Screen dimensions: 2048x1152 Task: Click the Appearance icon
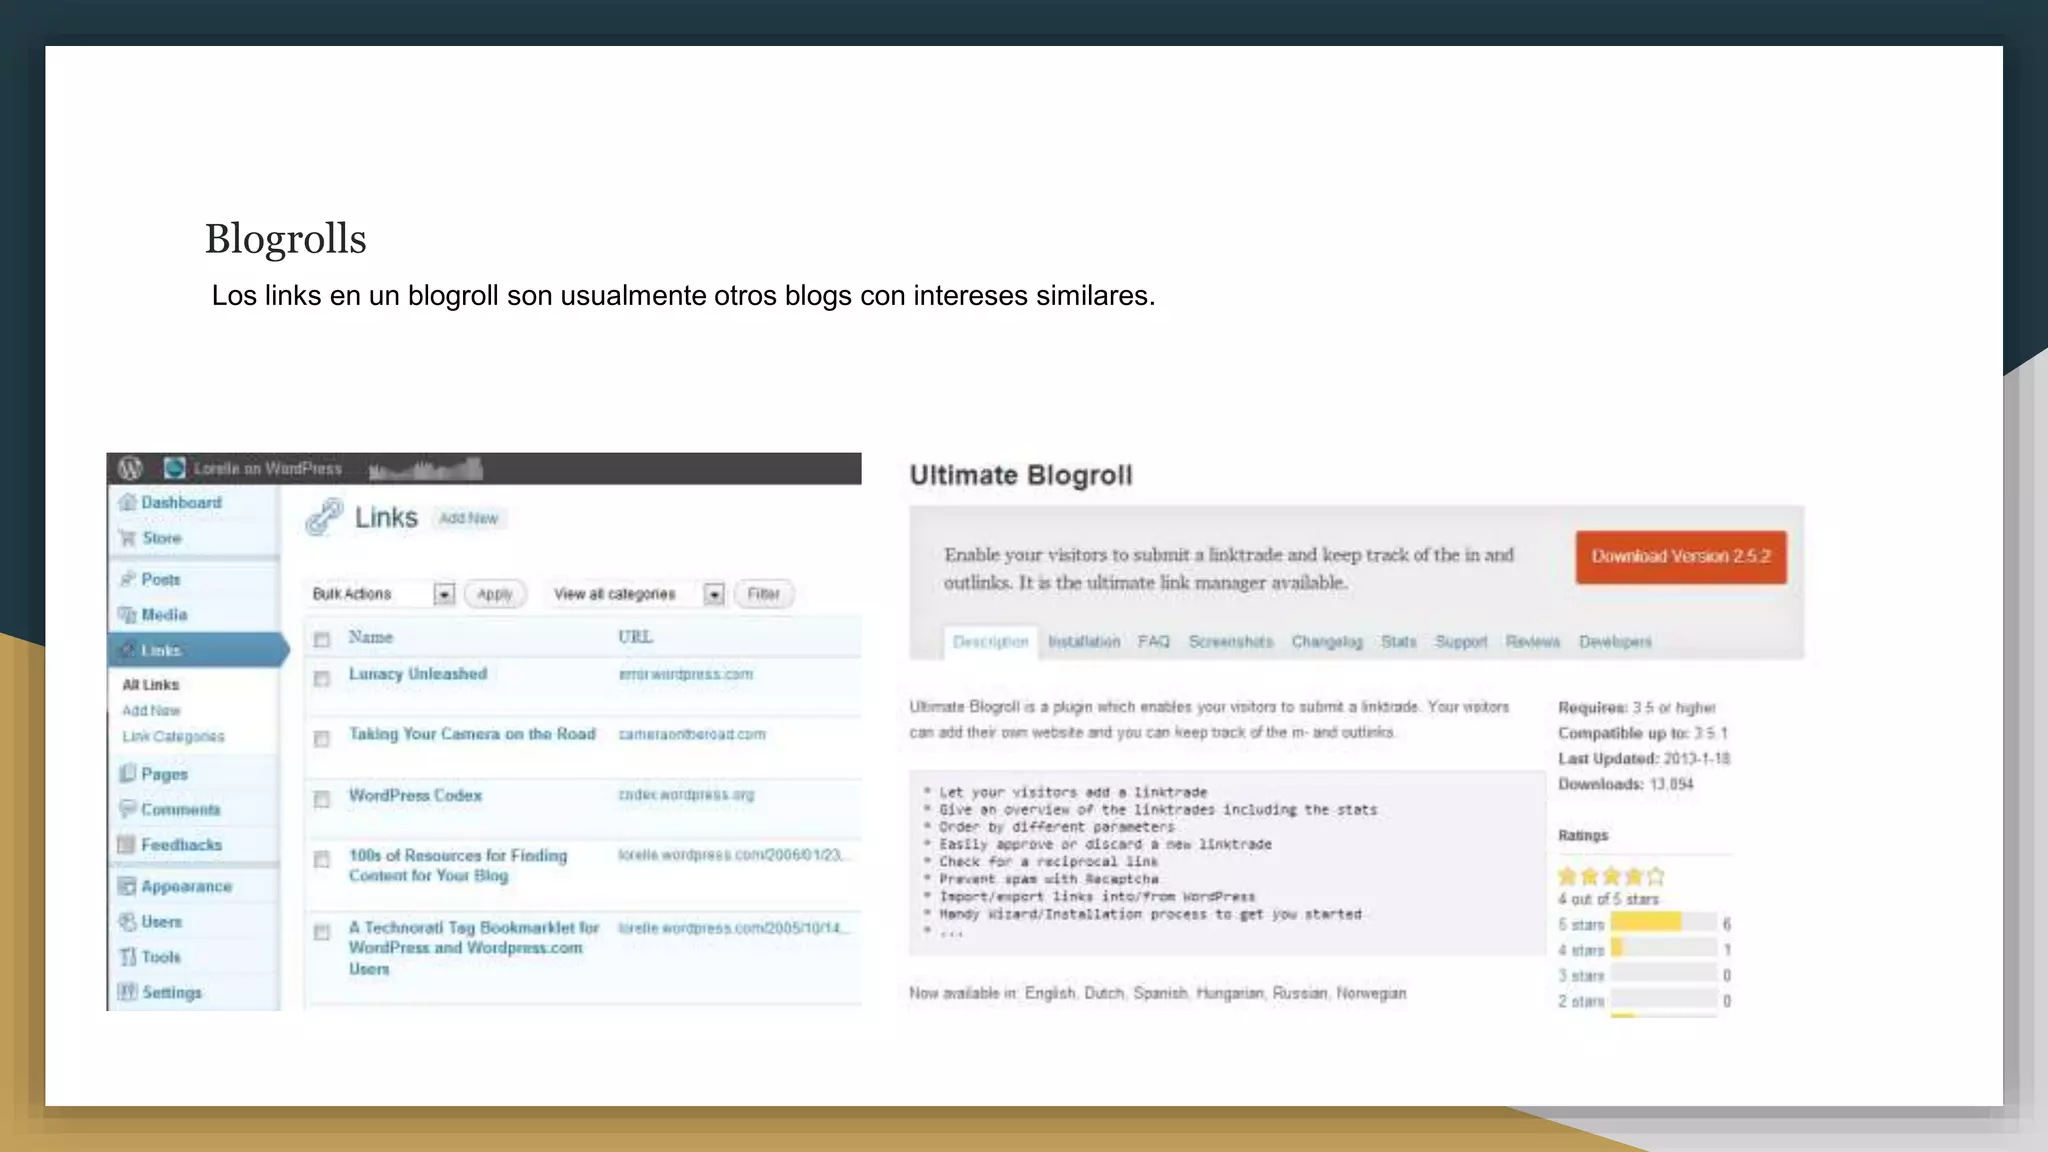coord(127,886)
